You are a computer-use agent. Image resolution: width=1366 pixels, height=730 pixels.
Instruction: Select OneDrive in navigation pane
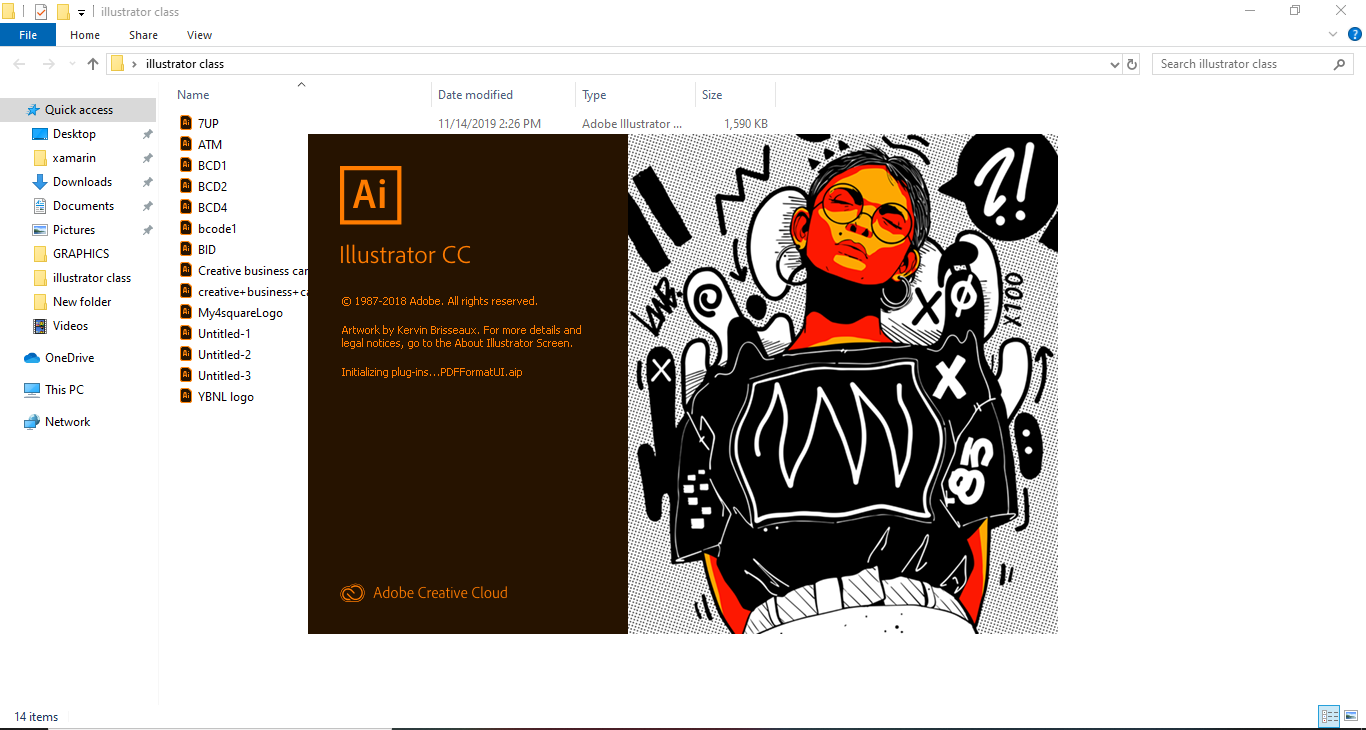tap(69, 358)
